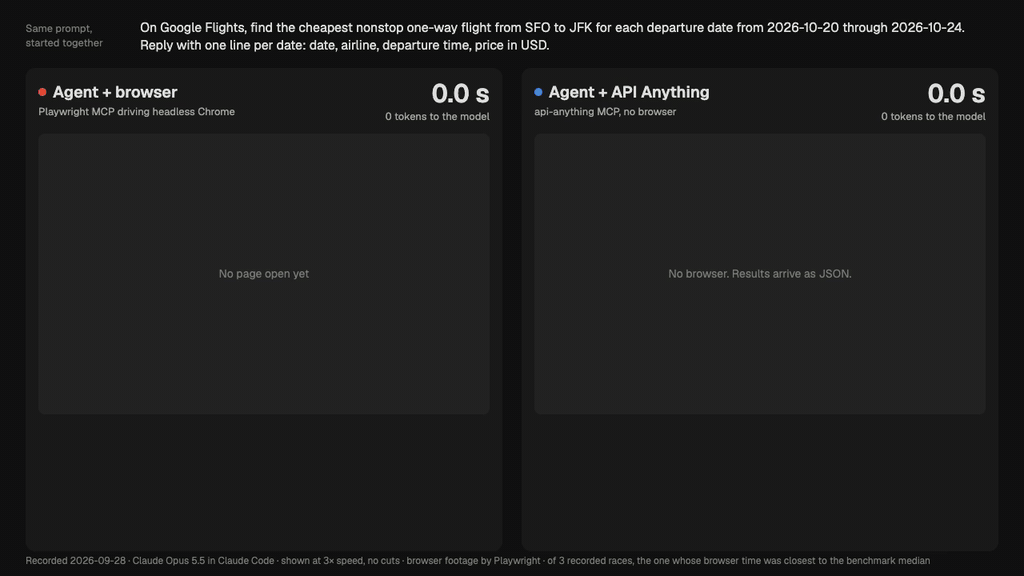Screen dimensions: 1024x576
Task: Click the 0.0 s timer in API Anything panel
Action: point(956,93)
